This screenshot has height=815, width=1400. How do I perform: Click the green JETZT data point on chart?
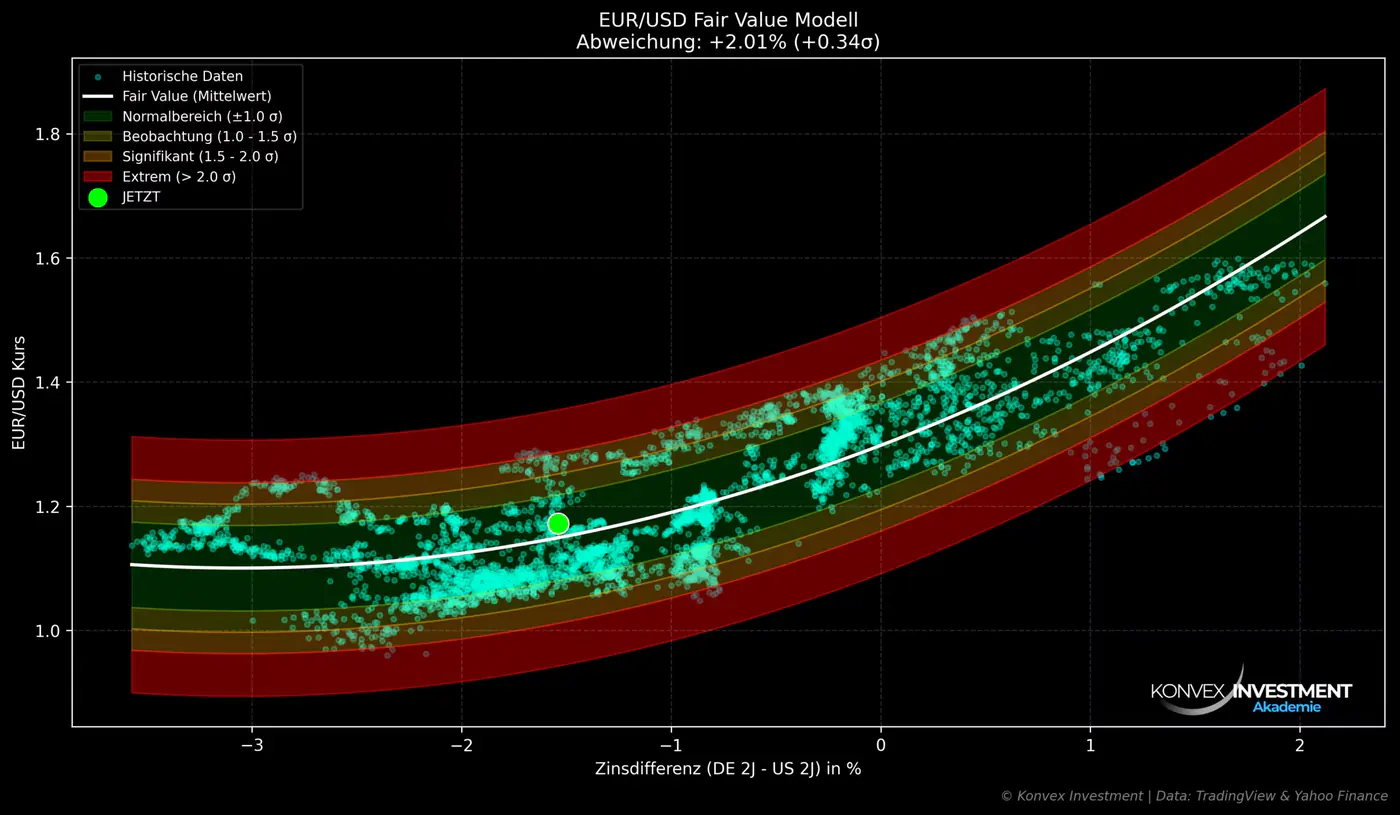coord(558,523)
